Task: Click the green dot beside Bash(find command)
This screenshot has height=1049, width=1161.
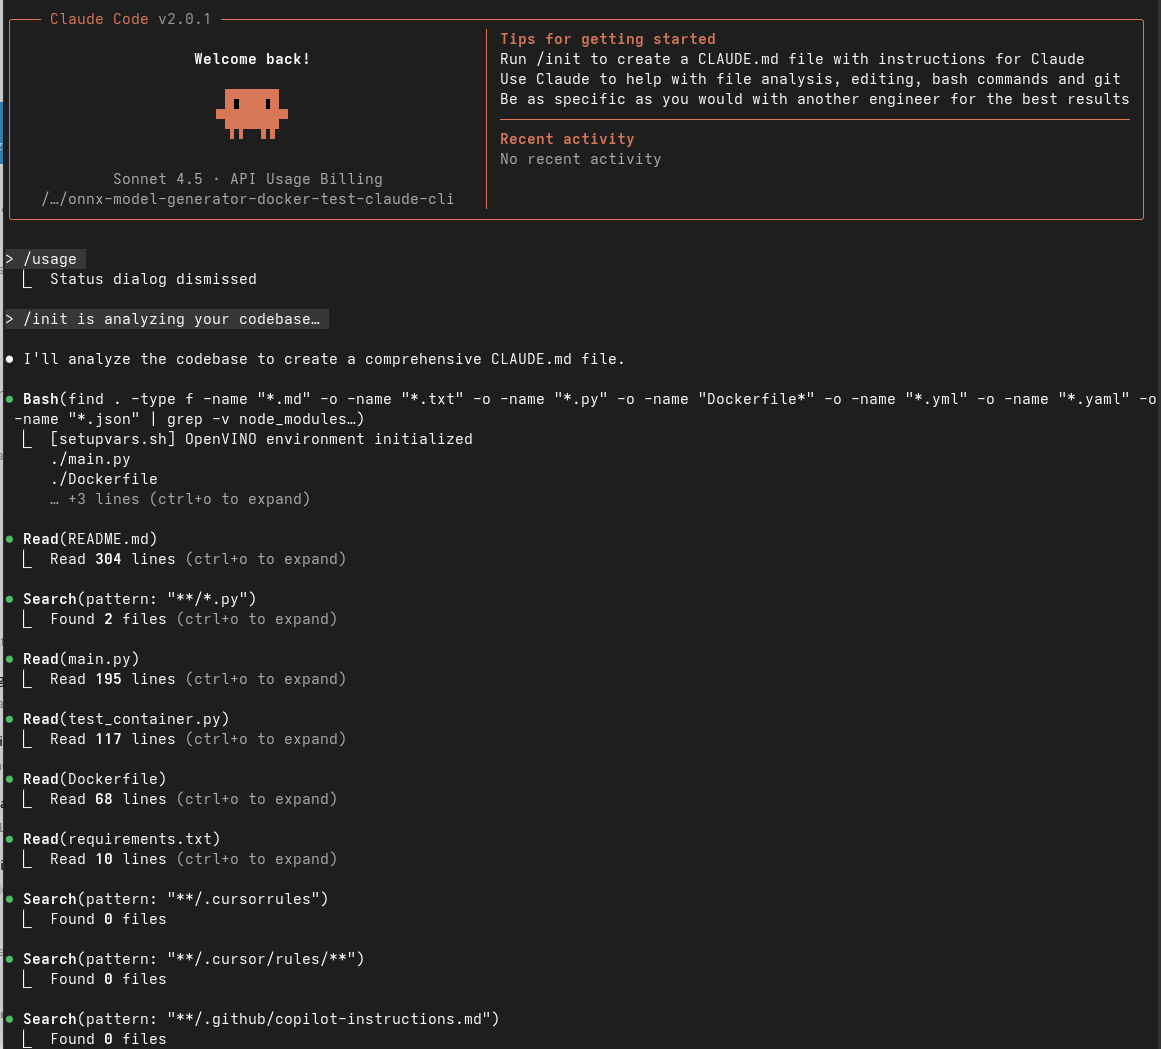Action: point(10,399)
